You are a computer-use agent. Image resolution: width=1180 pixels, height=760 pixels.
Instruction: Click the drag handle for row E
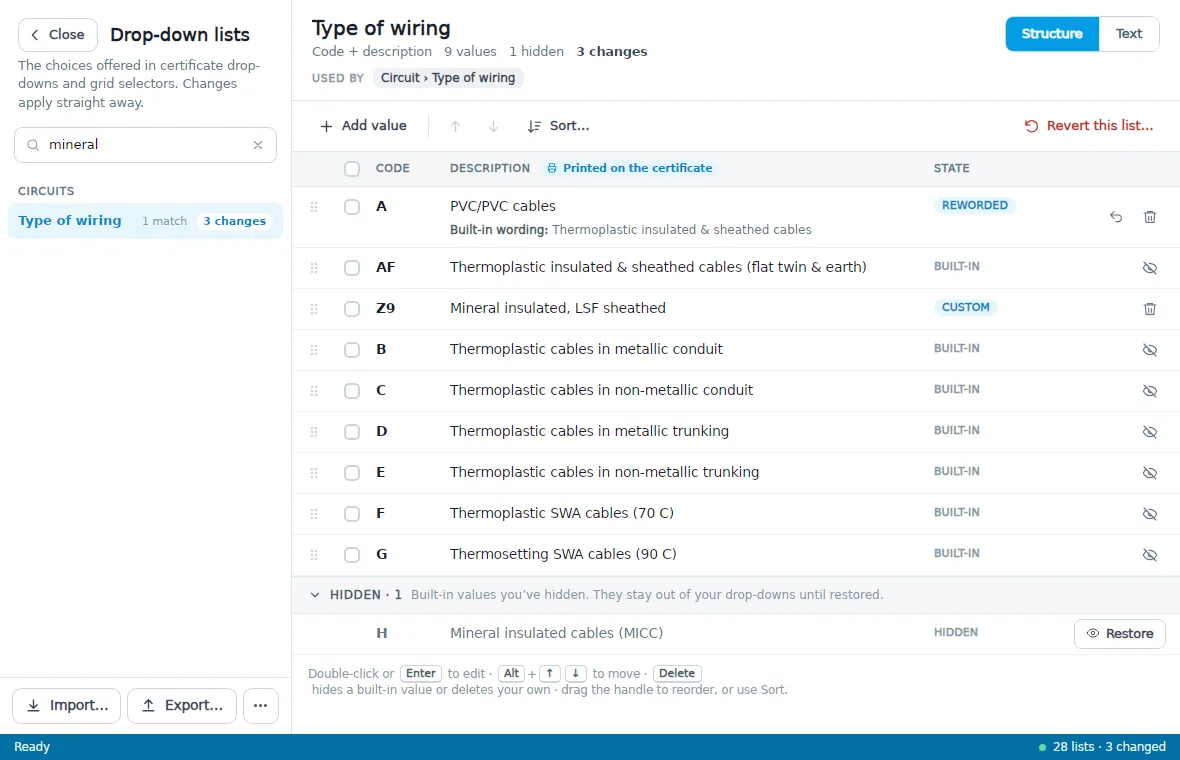314,473
